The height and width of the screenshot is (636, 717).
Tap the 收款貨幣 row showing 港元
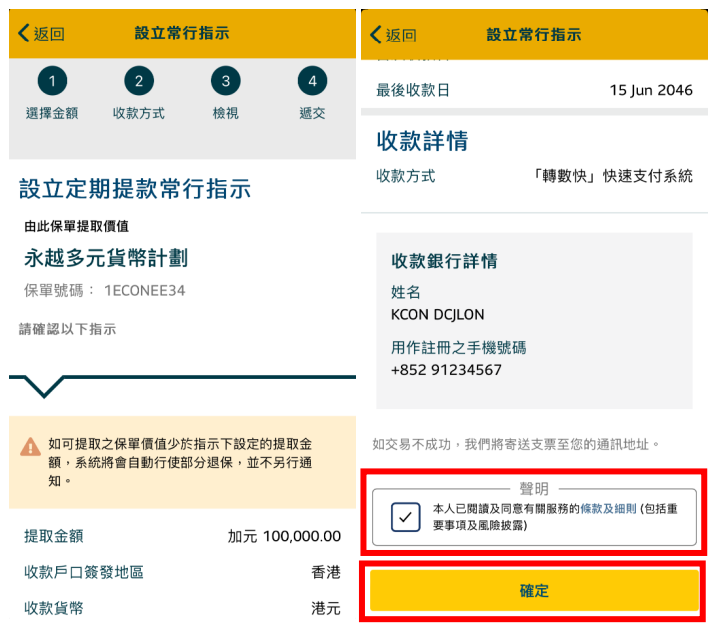182,608
